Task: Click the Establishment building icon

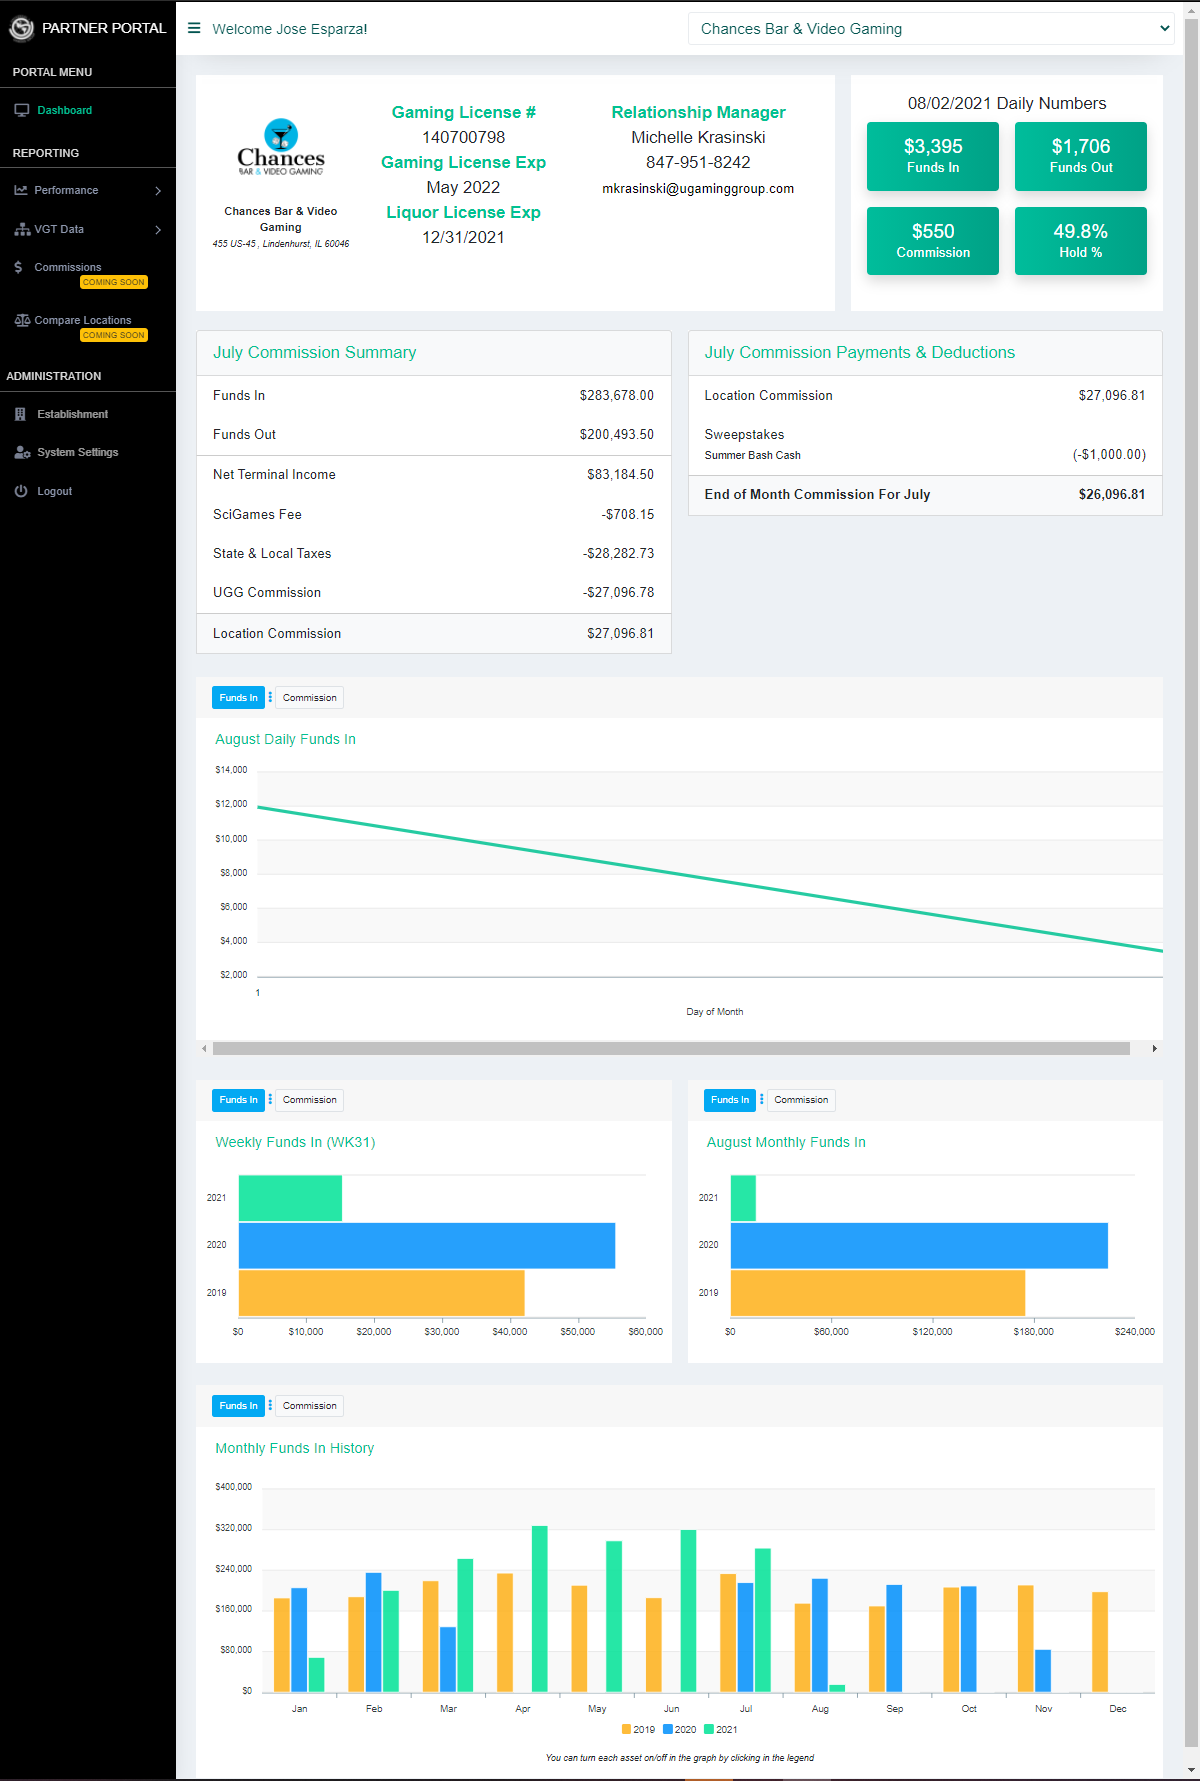Action: point(20,414)
